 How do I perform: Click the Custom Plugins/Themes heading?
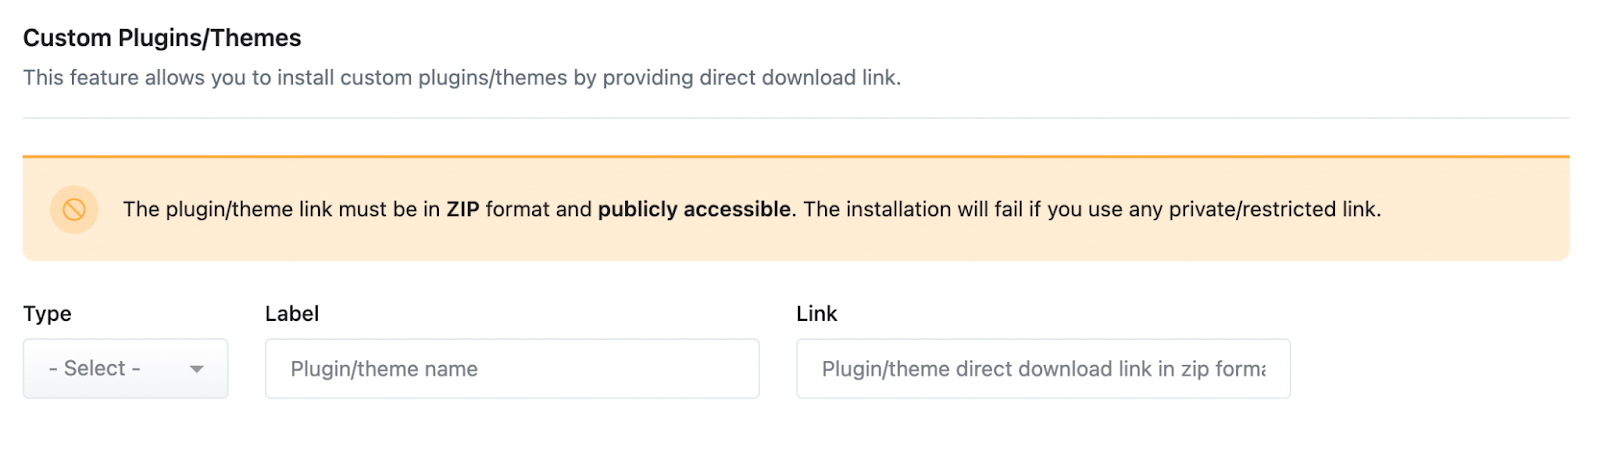(162, 38)
